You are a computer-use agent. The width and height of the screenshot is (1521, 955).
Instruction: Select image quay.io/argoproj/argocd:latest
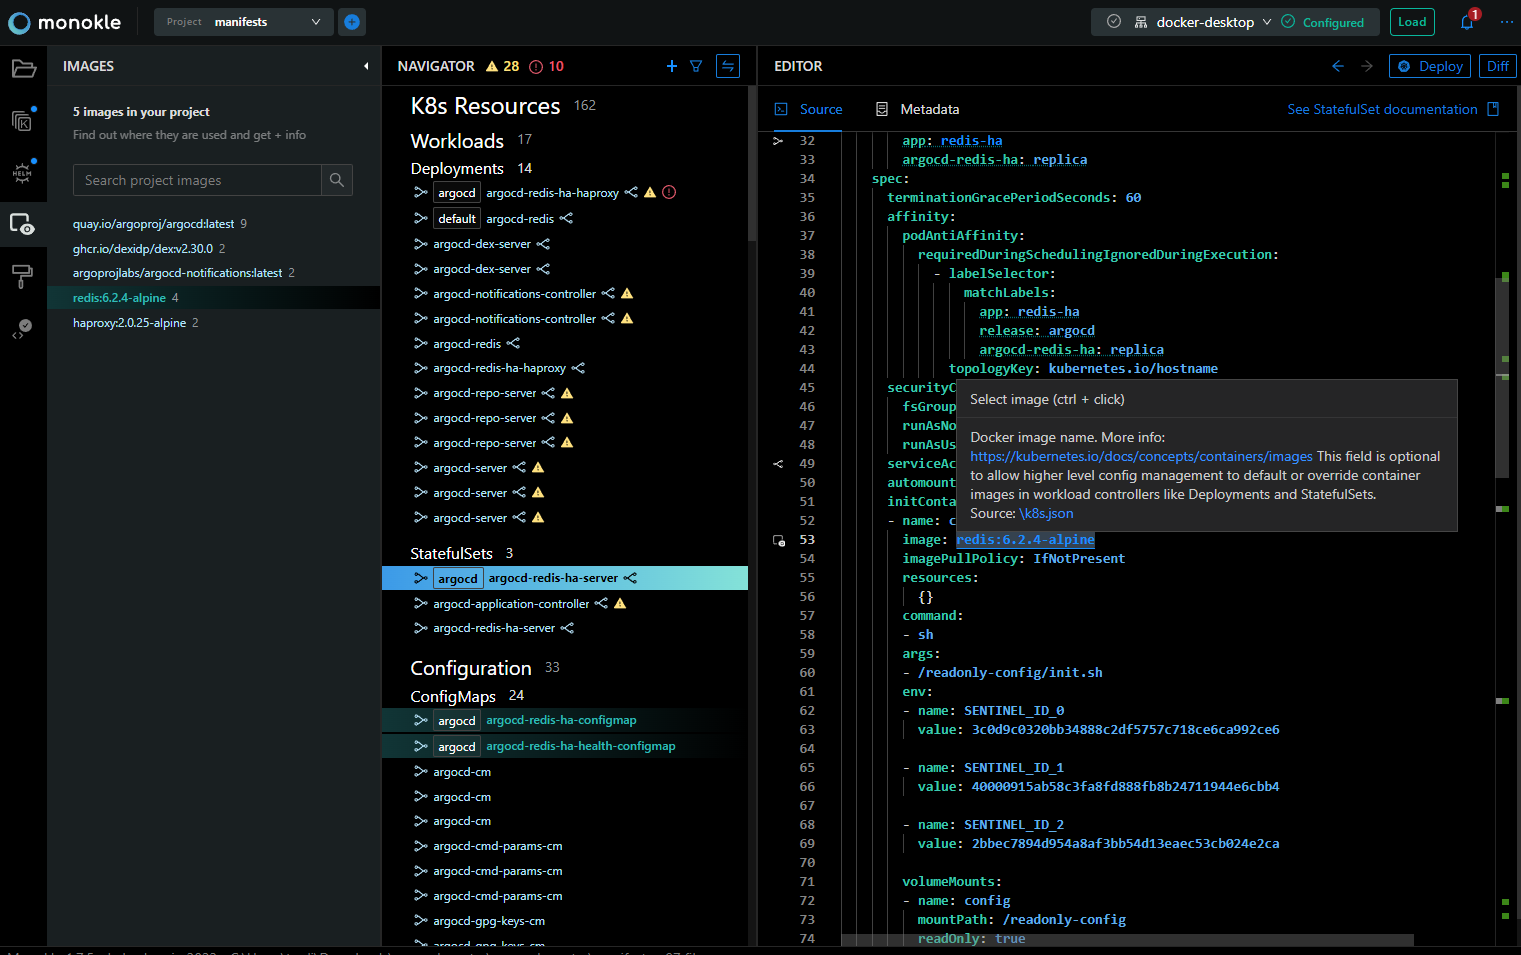tap(153, 224)
